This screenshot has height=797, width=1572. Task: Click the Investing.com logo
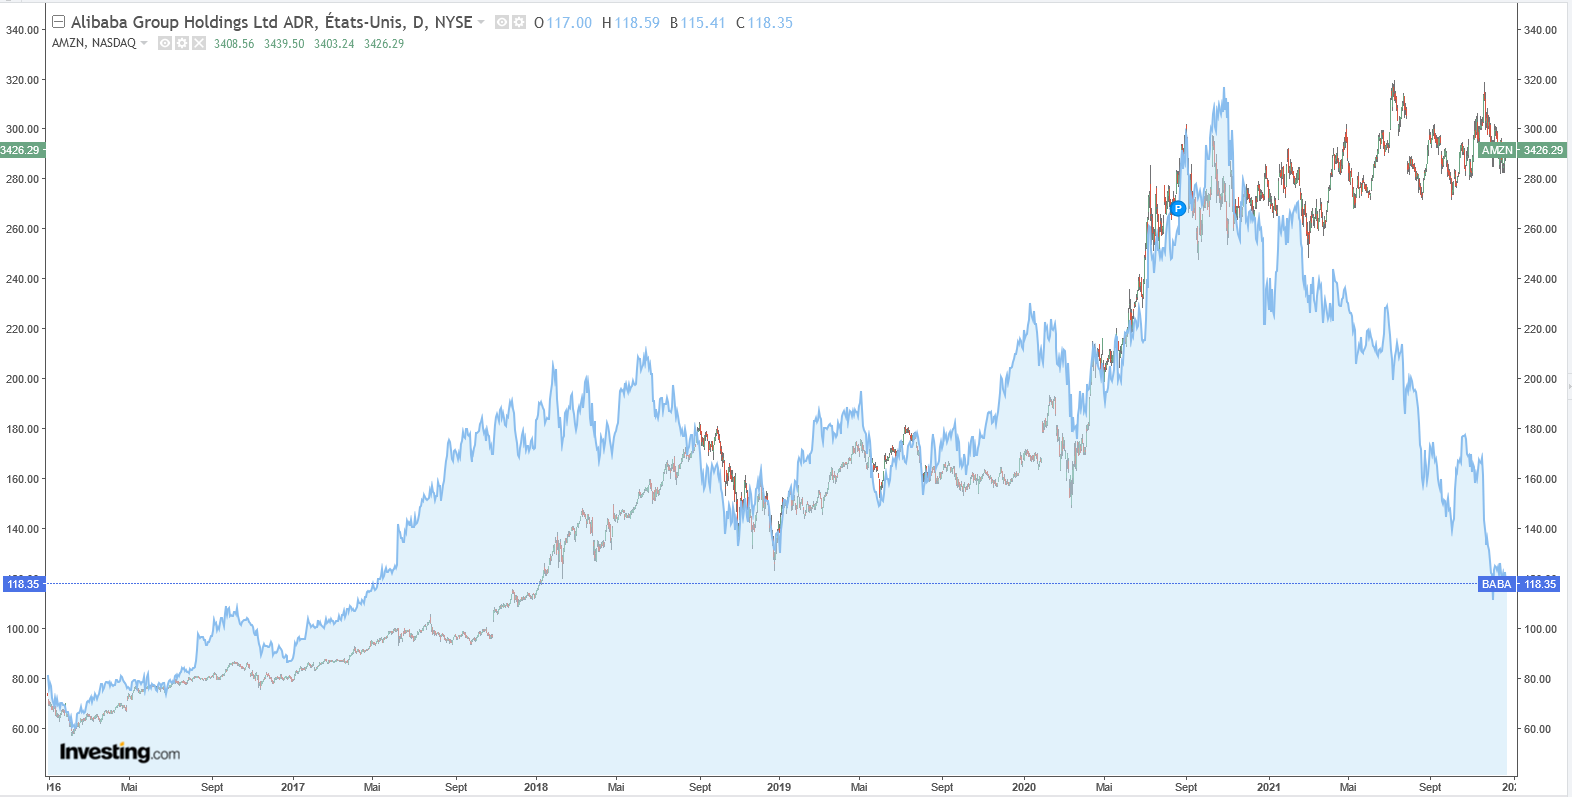120,752
